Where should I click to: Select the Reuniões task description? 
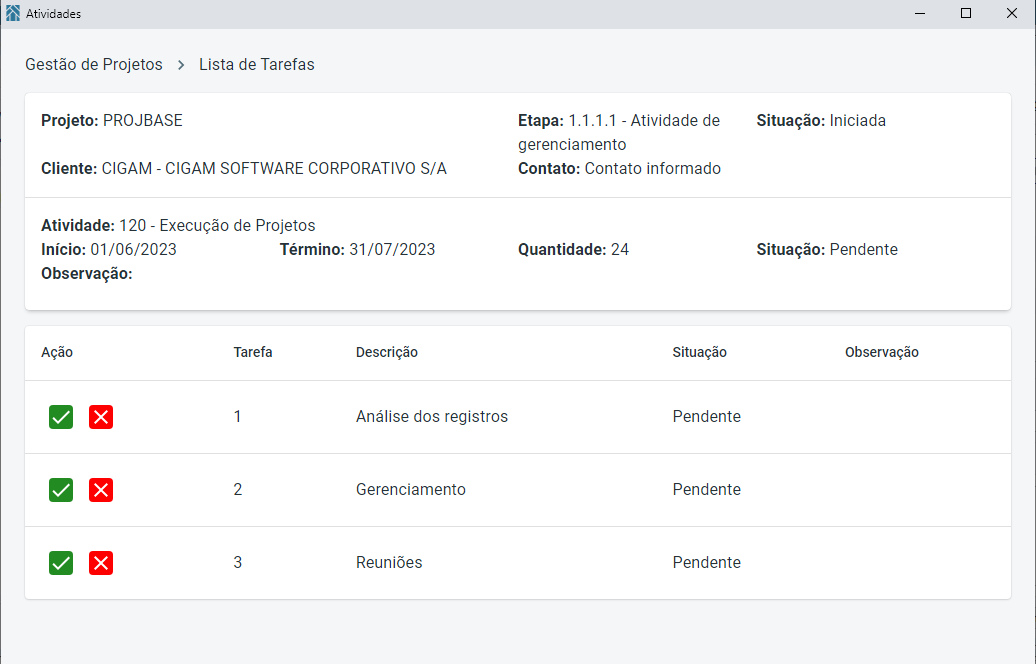389,562
